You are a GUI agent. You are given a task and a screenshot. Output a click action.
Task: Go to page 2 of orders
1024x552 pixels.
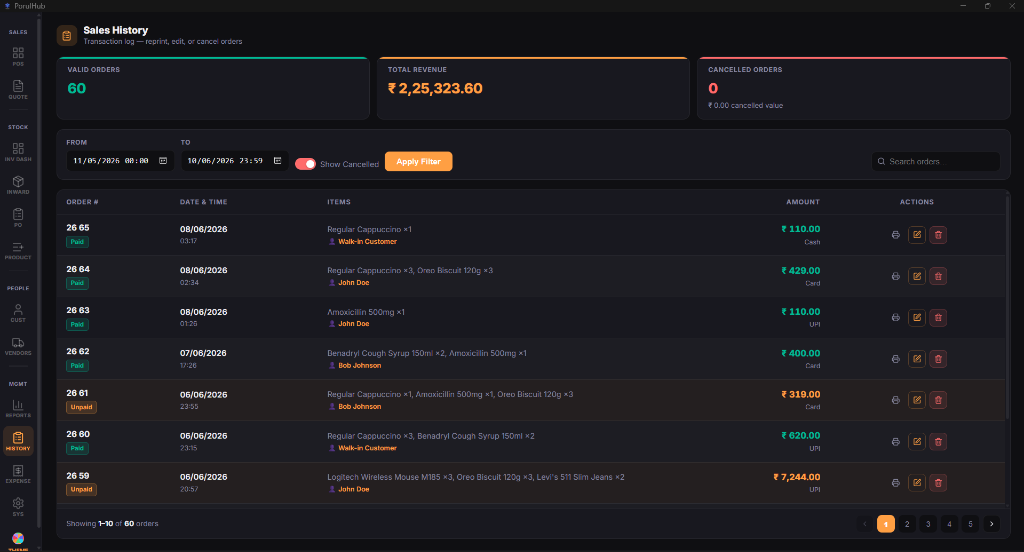coord(906,524)
